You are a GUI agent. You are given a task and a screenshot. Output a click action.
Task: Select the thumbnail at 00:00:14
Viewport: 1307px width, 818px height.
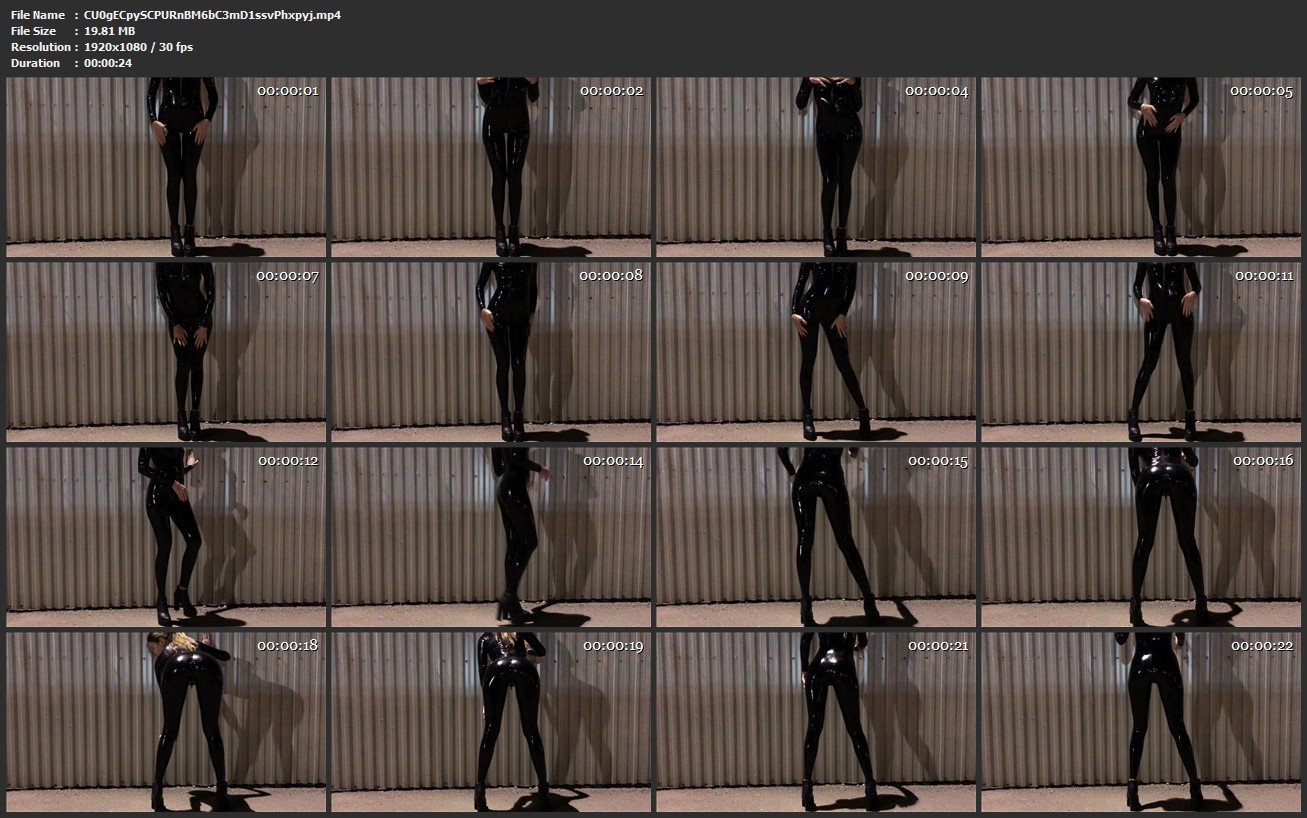point(491,537)
